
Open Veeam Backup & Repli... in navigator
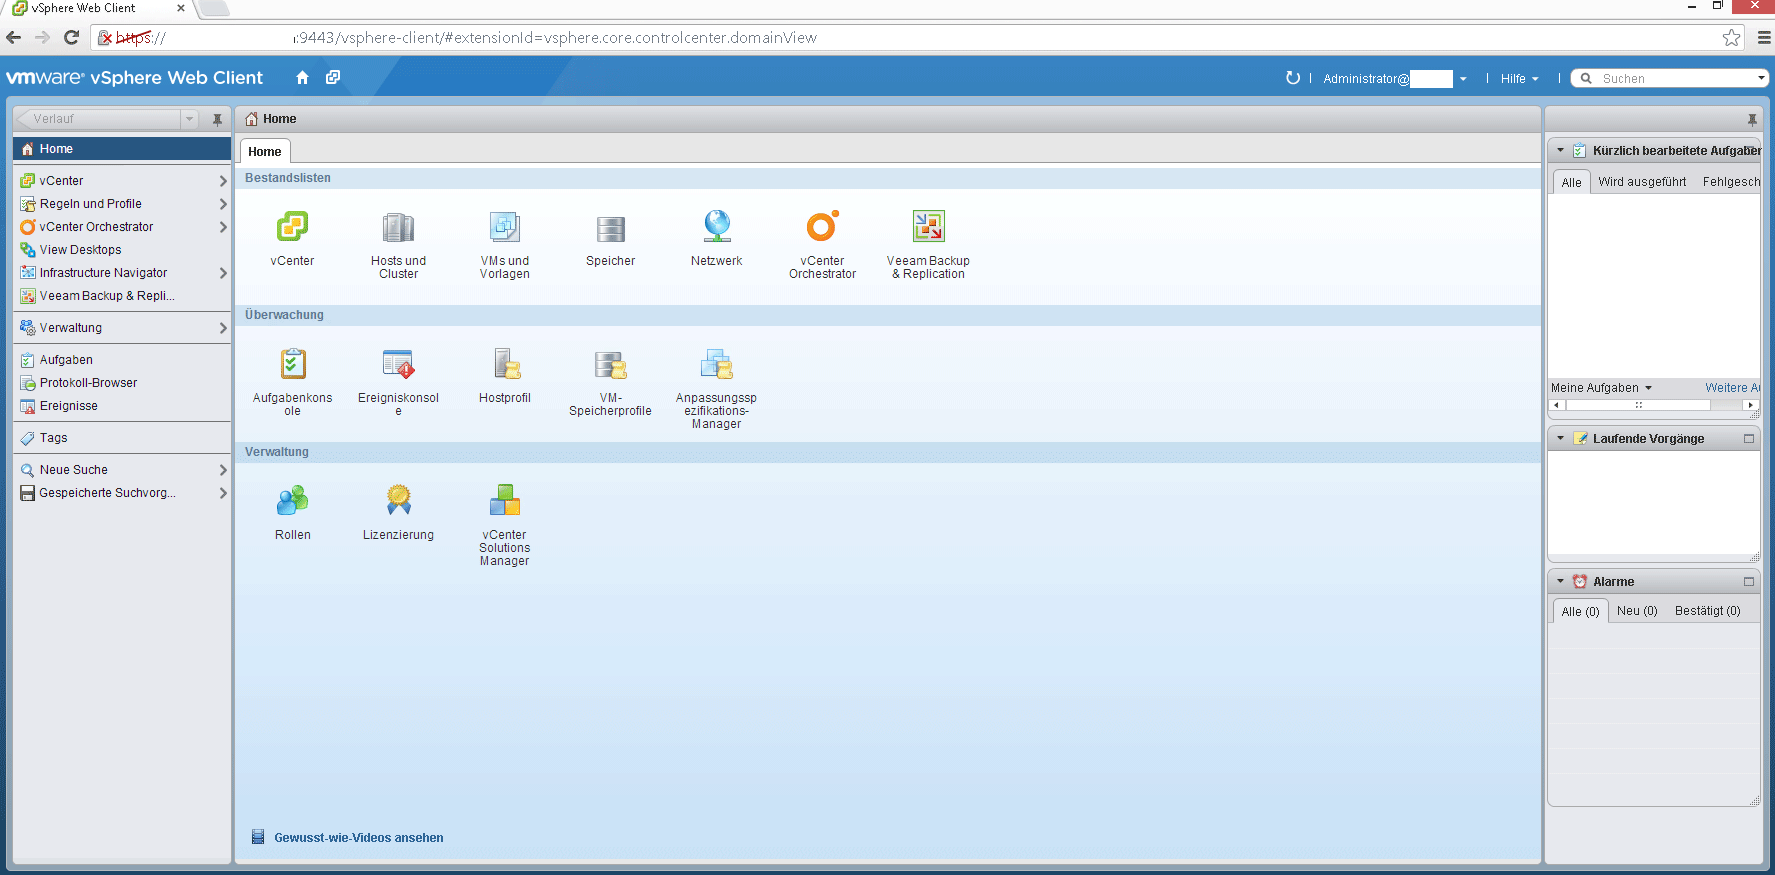click(x=122, y=296)
